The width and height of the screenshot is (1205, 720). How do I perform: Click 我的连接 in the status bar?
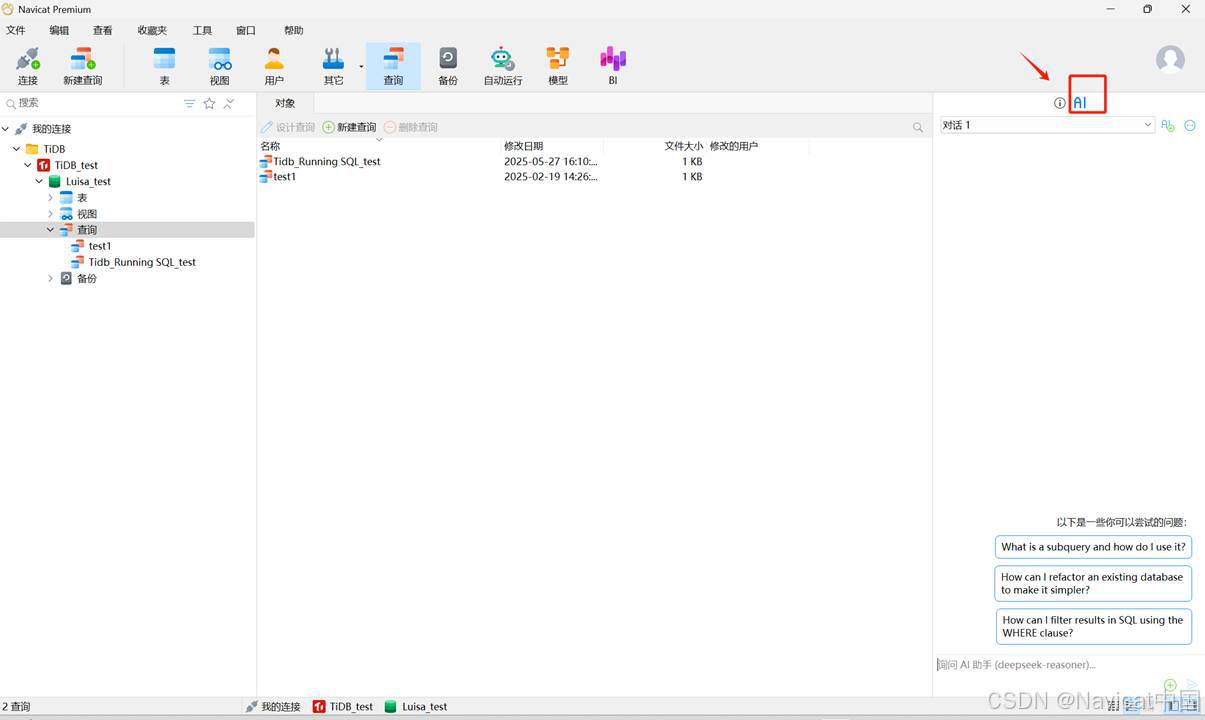coord(273,706)
